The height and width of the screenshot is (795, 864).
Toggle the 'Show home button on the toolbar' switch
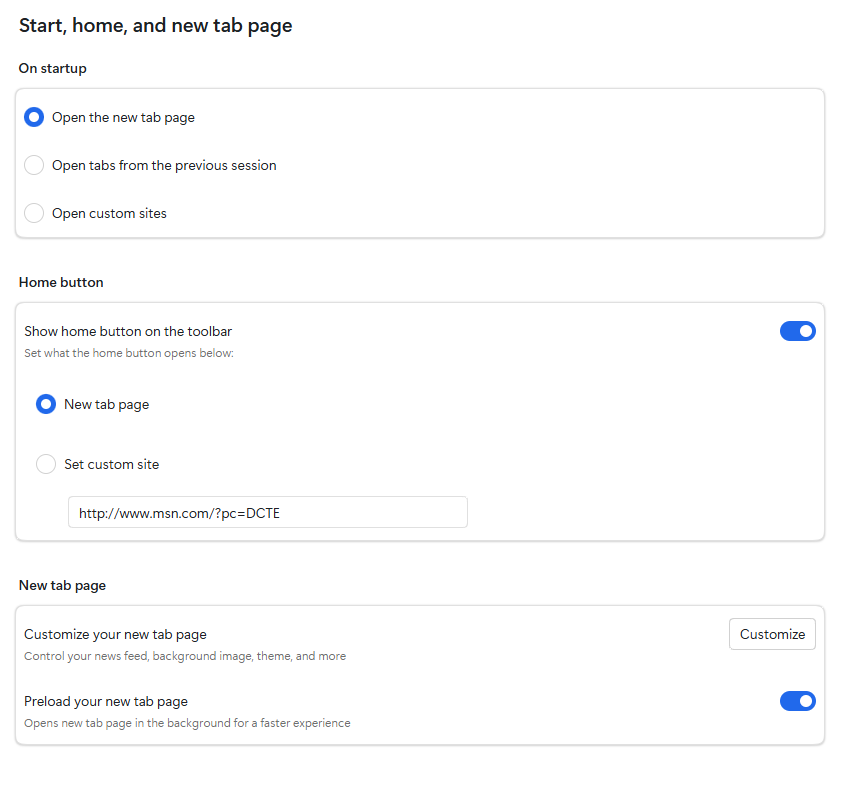coord(797,331)
